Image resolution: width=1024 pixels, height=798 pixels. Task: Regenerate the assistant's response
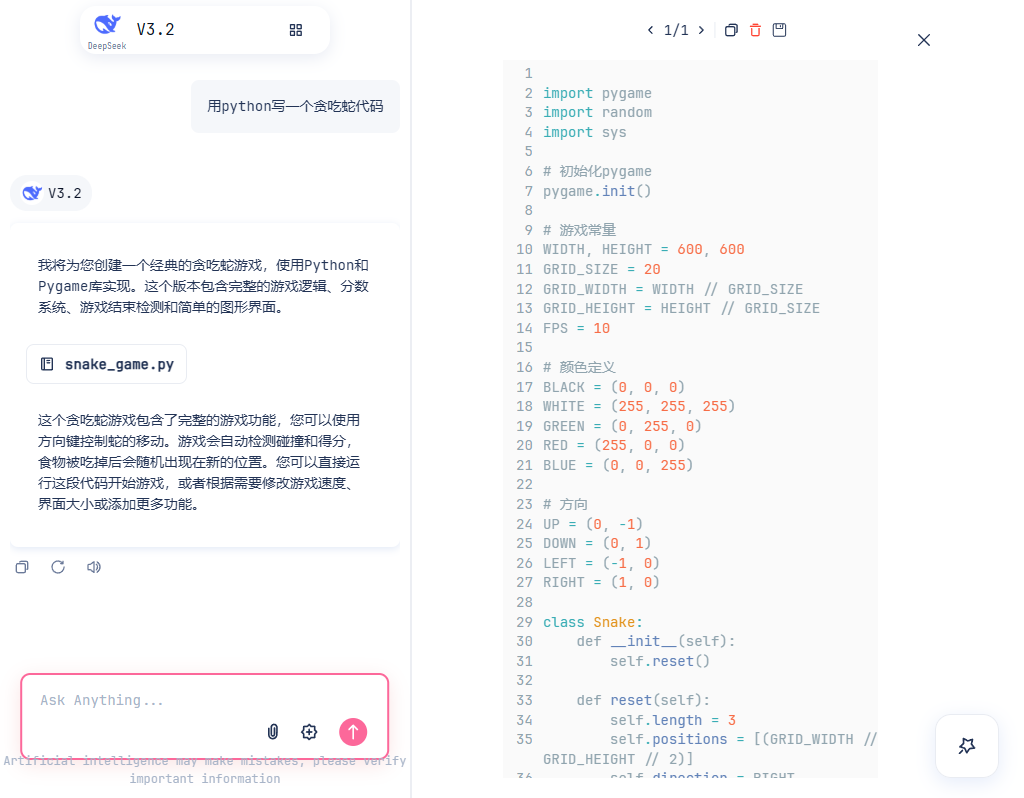point(58,567)
